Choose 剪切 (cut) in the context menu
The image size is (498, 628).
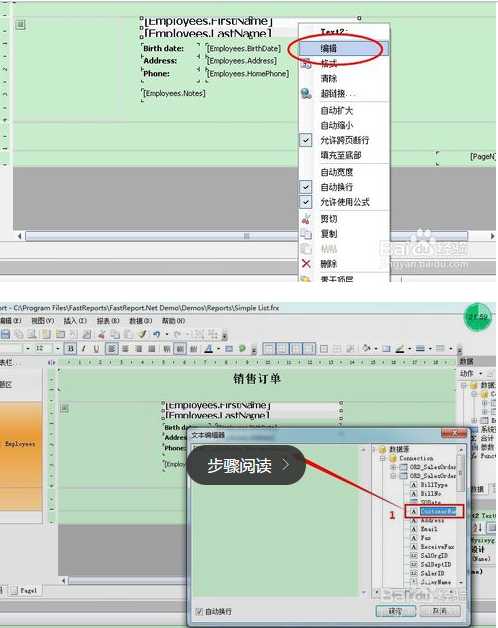pos(343,219)
